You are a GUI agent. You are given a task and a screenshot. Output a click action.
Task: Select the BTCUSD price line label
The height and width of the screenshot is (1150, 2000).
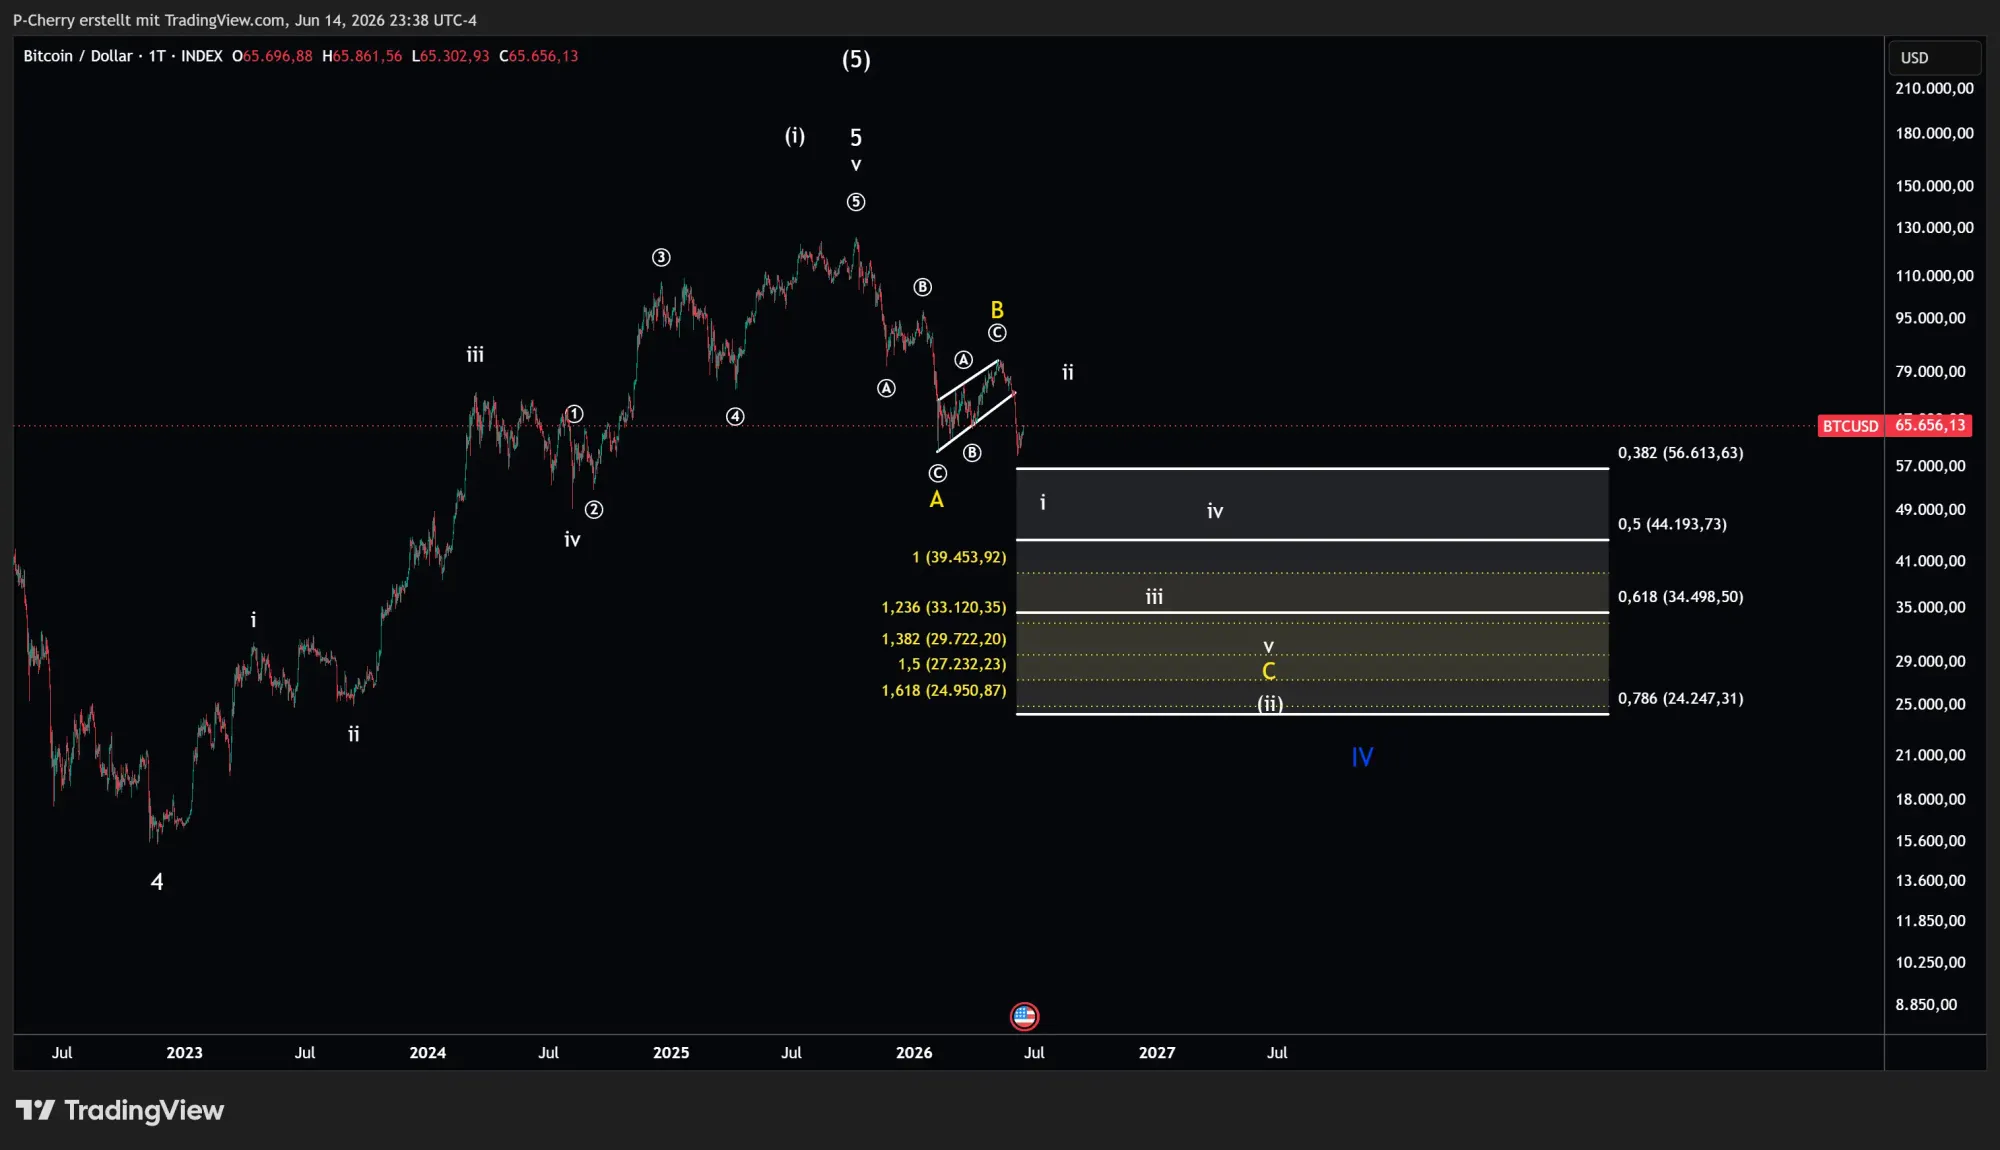pos(1850,426)
